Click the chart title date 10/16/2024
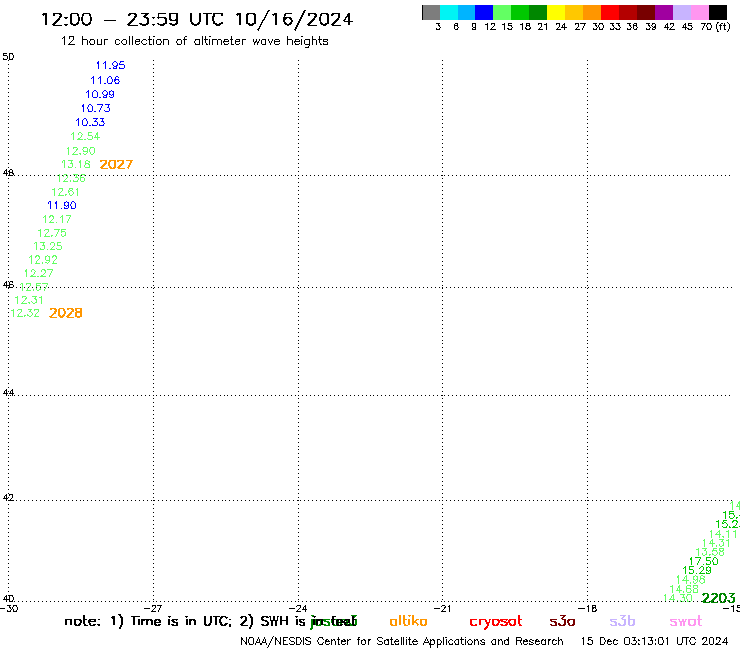This screenshot has height=650, width=740. point(294,20)
